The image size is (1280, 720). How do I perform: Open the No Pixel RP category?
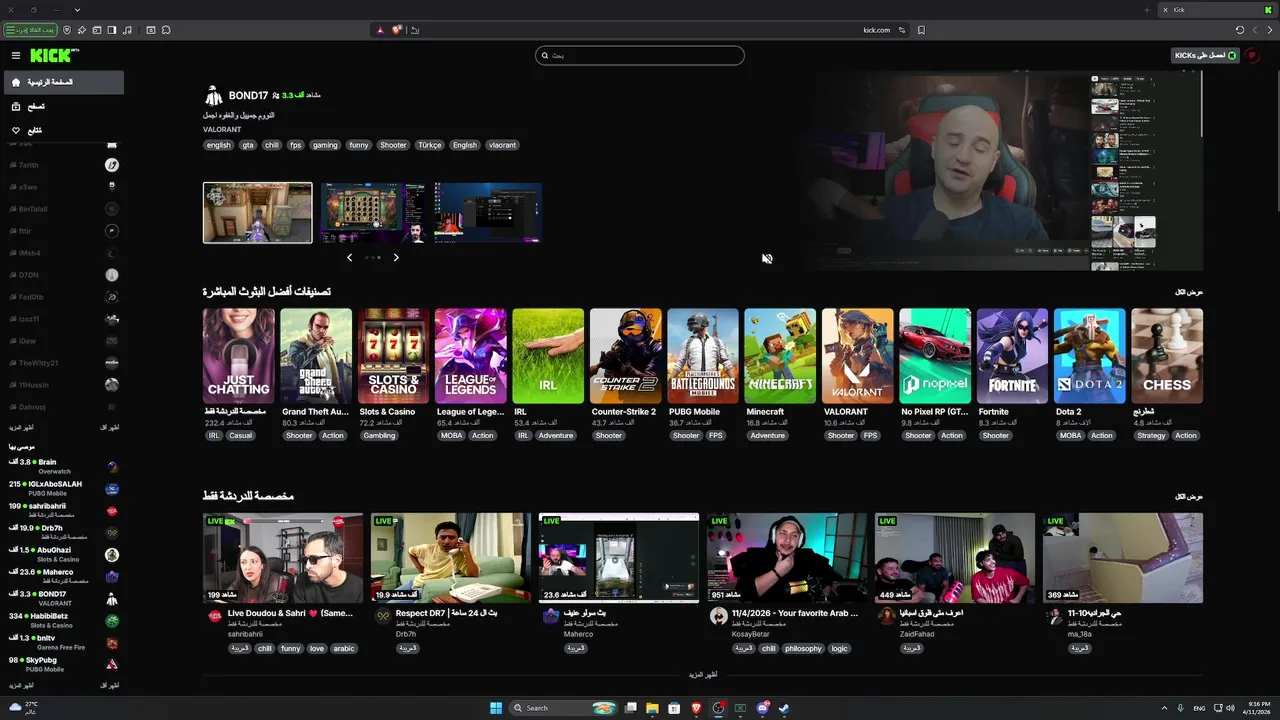click(x=935, y=356)
